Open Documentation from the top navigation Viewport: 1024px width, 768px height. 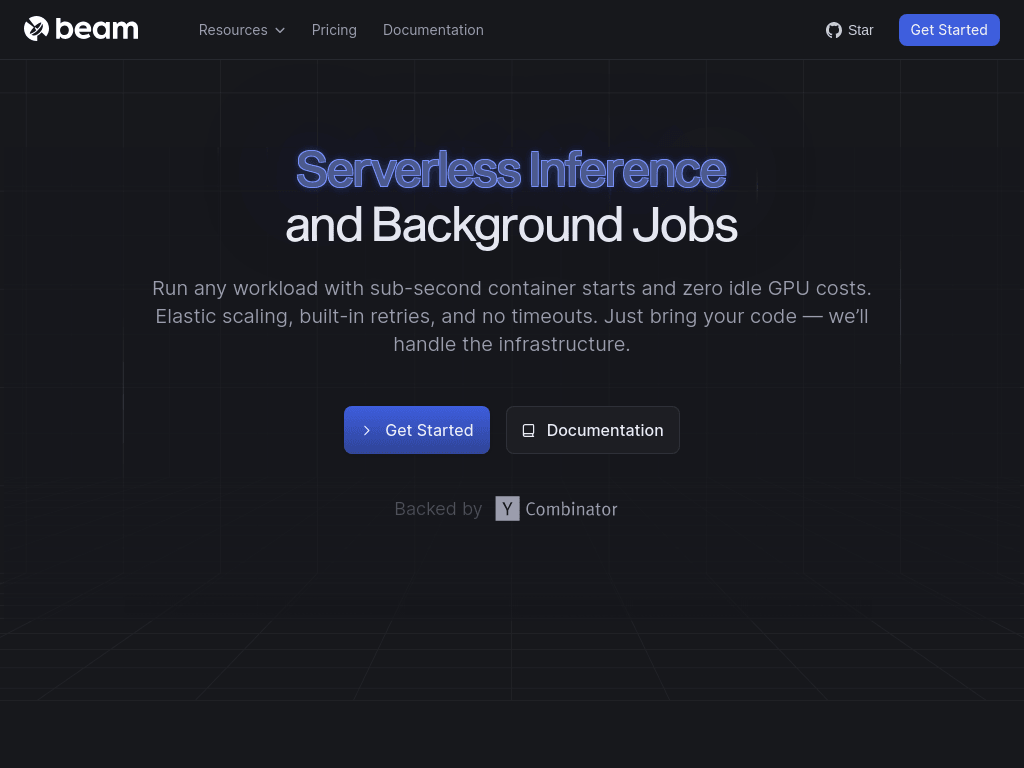pos(433,30)
